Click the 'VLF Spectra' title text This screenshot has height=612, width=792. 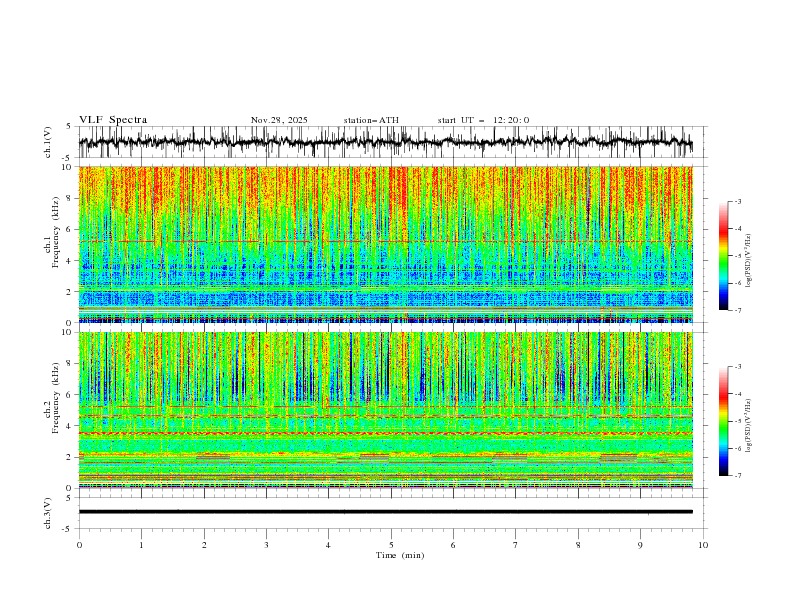point(113,120)
